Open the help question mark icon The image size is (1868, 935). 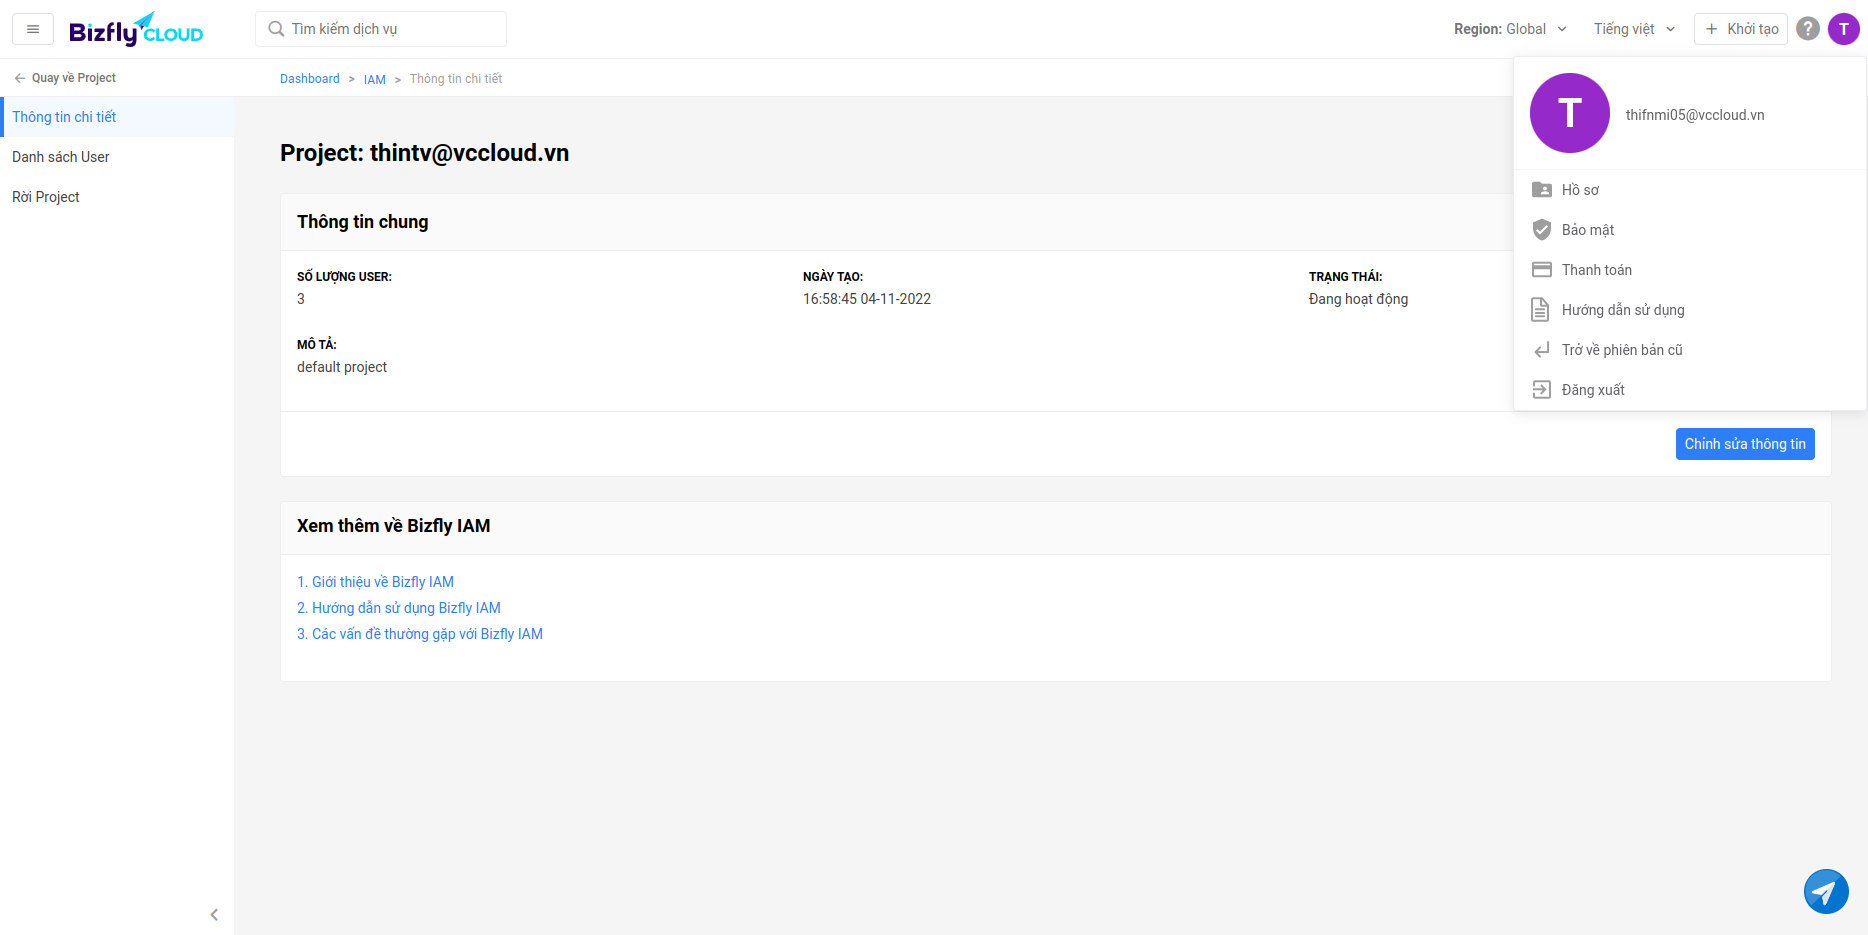coord(1807,29)
